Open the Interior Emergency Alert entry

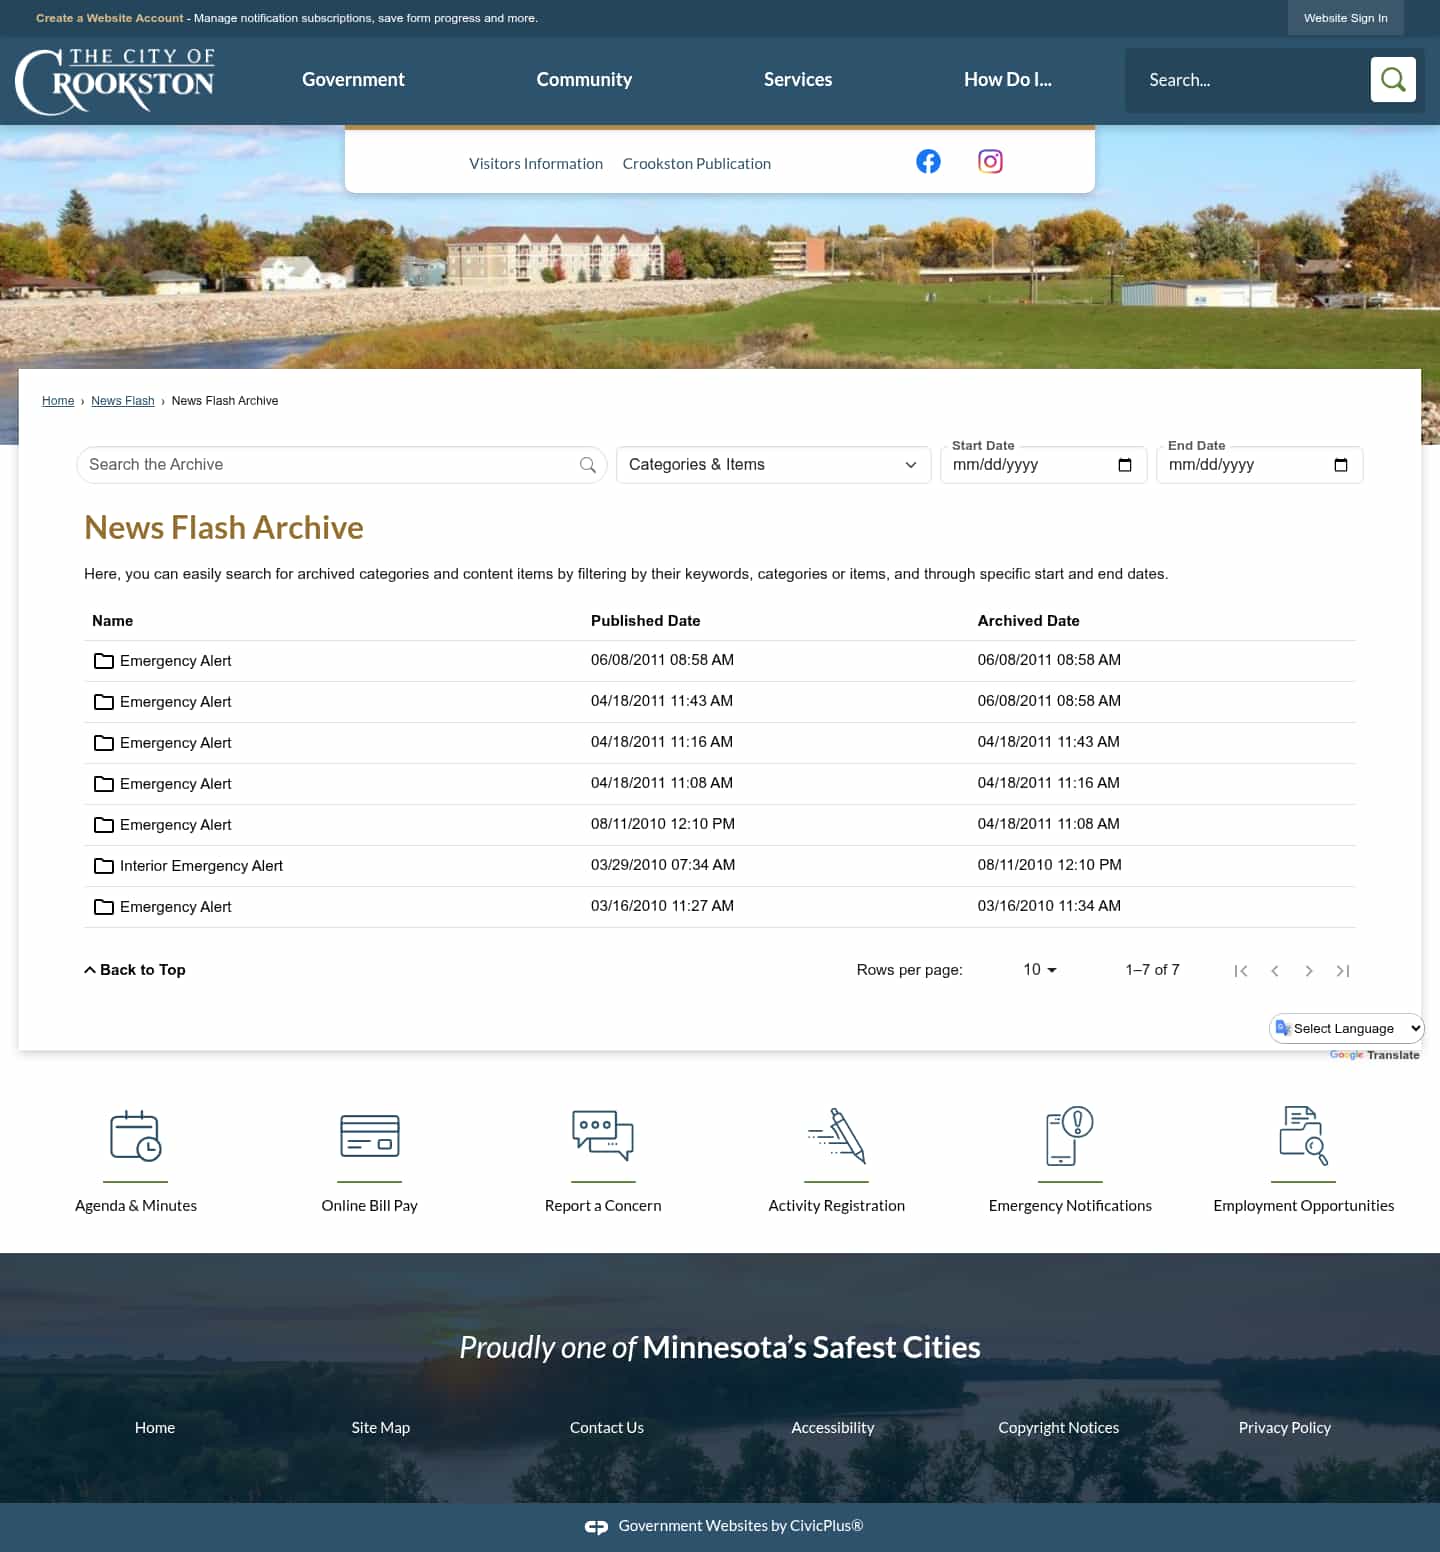click(x=201, y=866)
